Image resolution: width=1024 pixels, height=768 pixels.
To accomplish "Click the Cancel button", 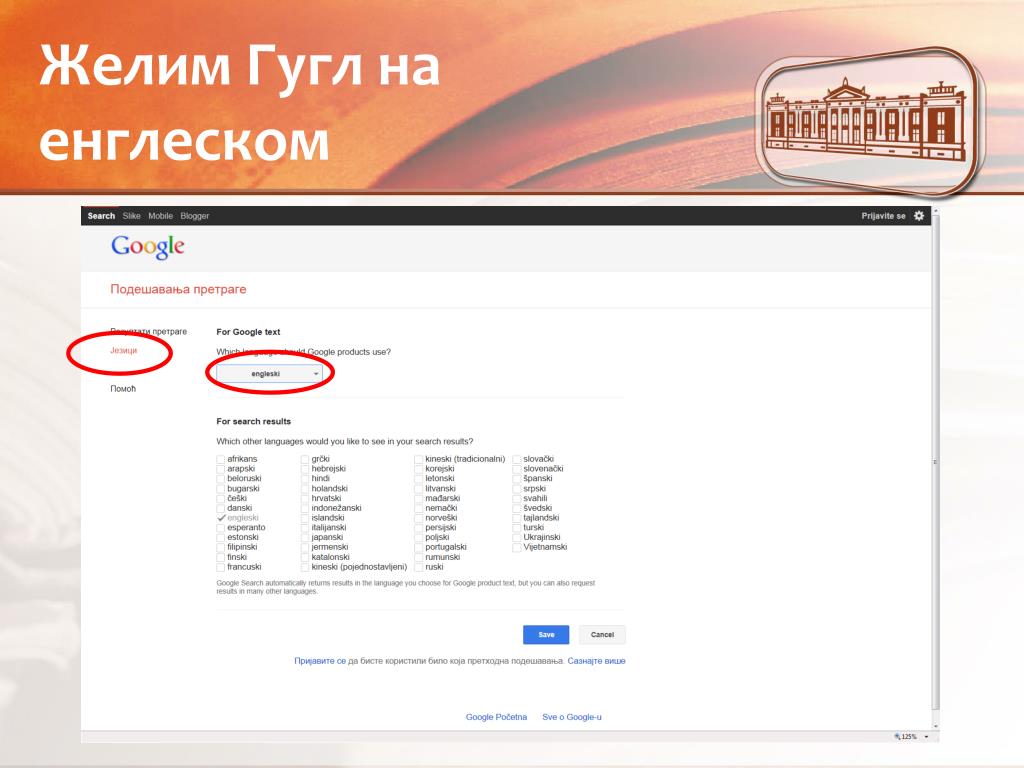I will (602, 635).
